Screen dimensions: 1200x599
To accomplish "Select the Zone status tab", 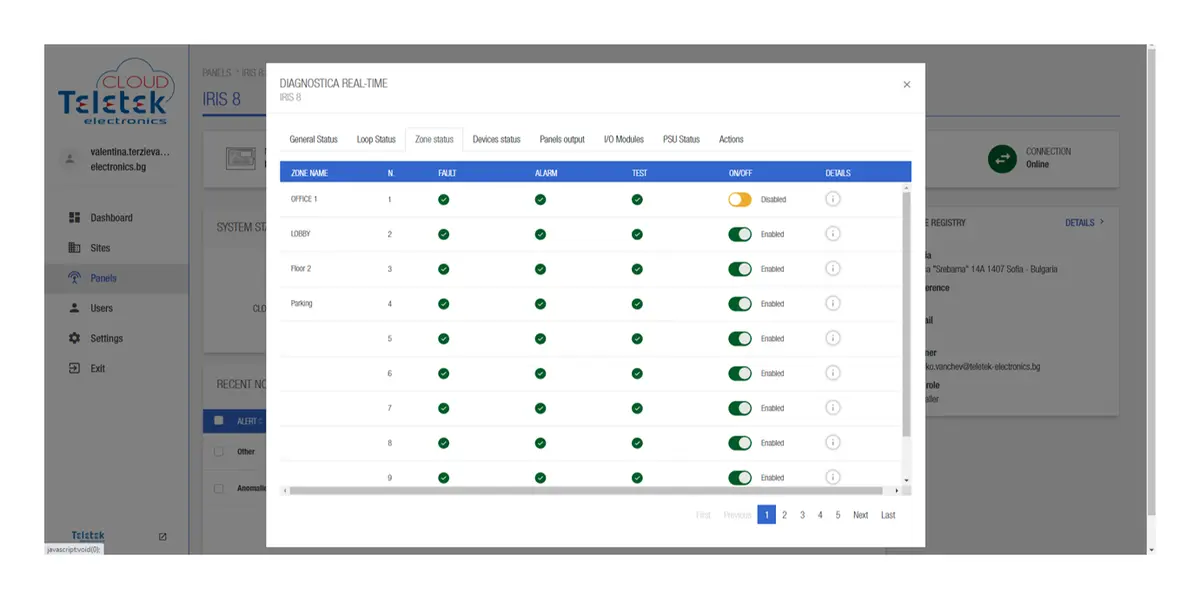I will click(434, 139).
